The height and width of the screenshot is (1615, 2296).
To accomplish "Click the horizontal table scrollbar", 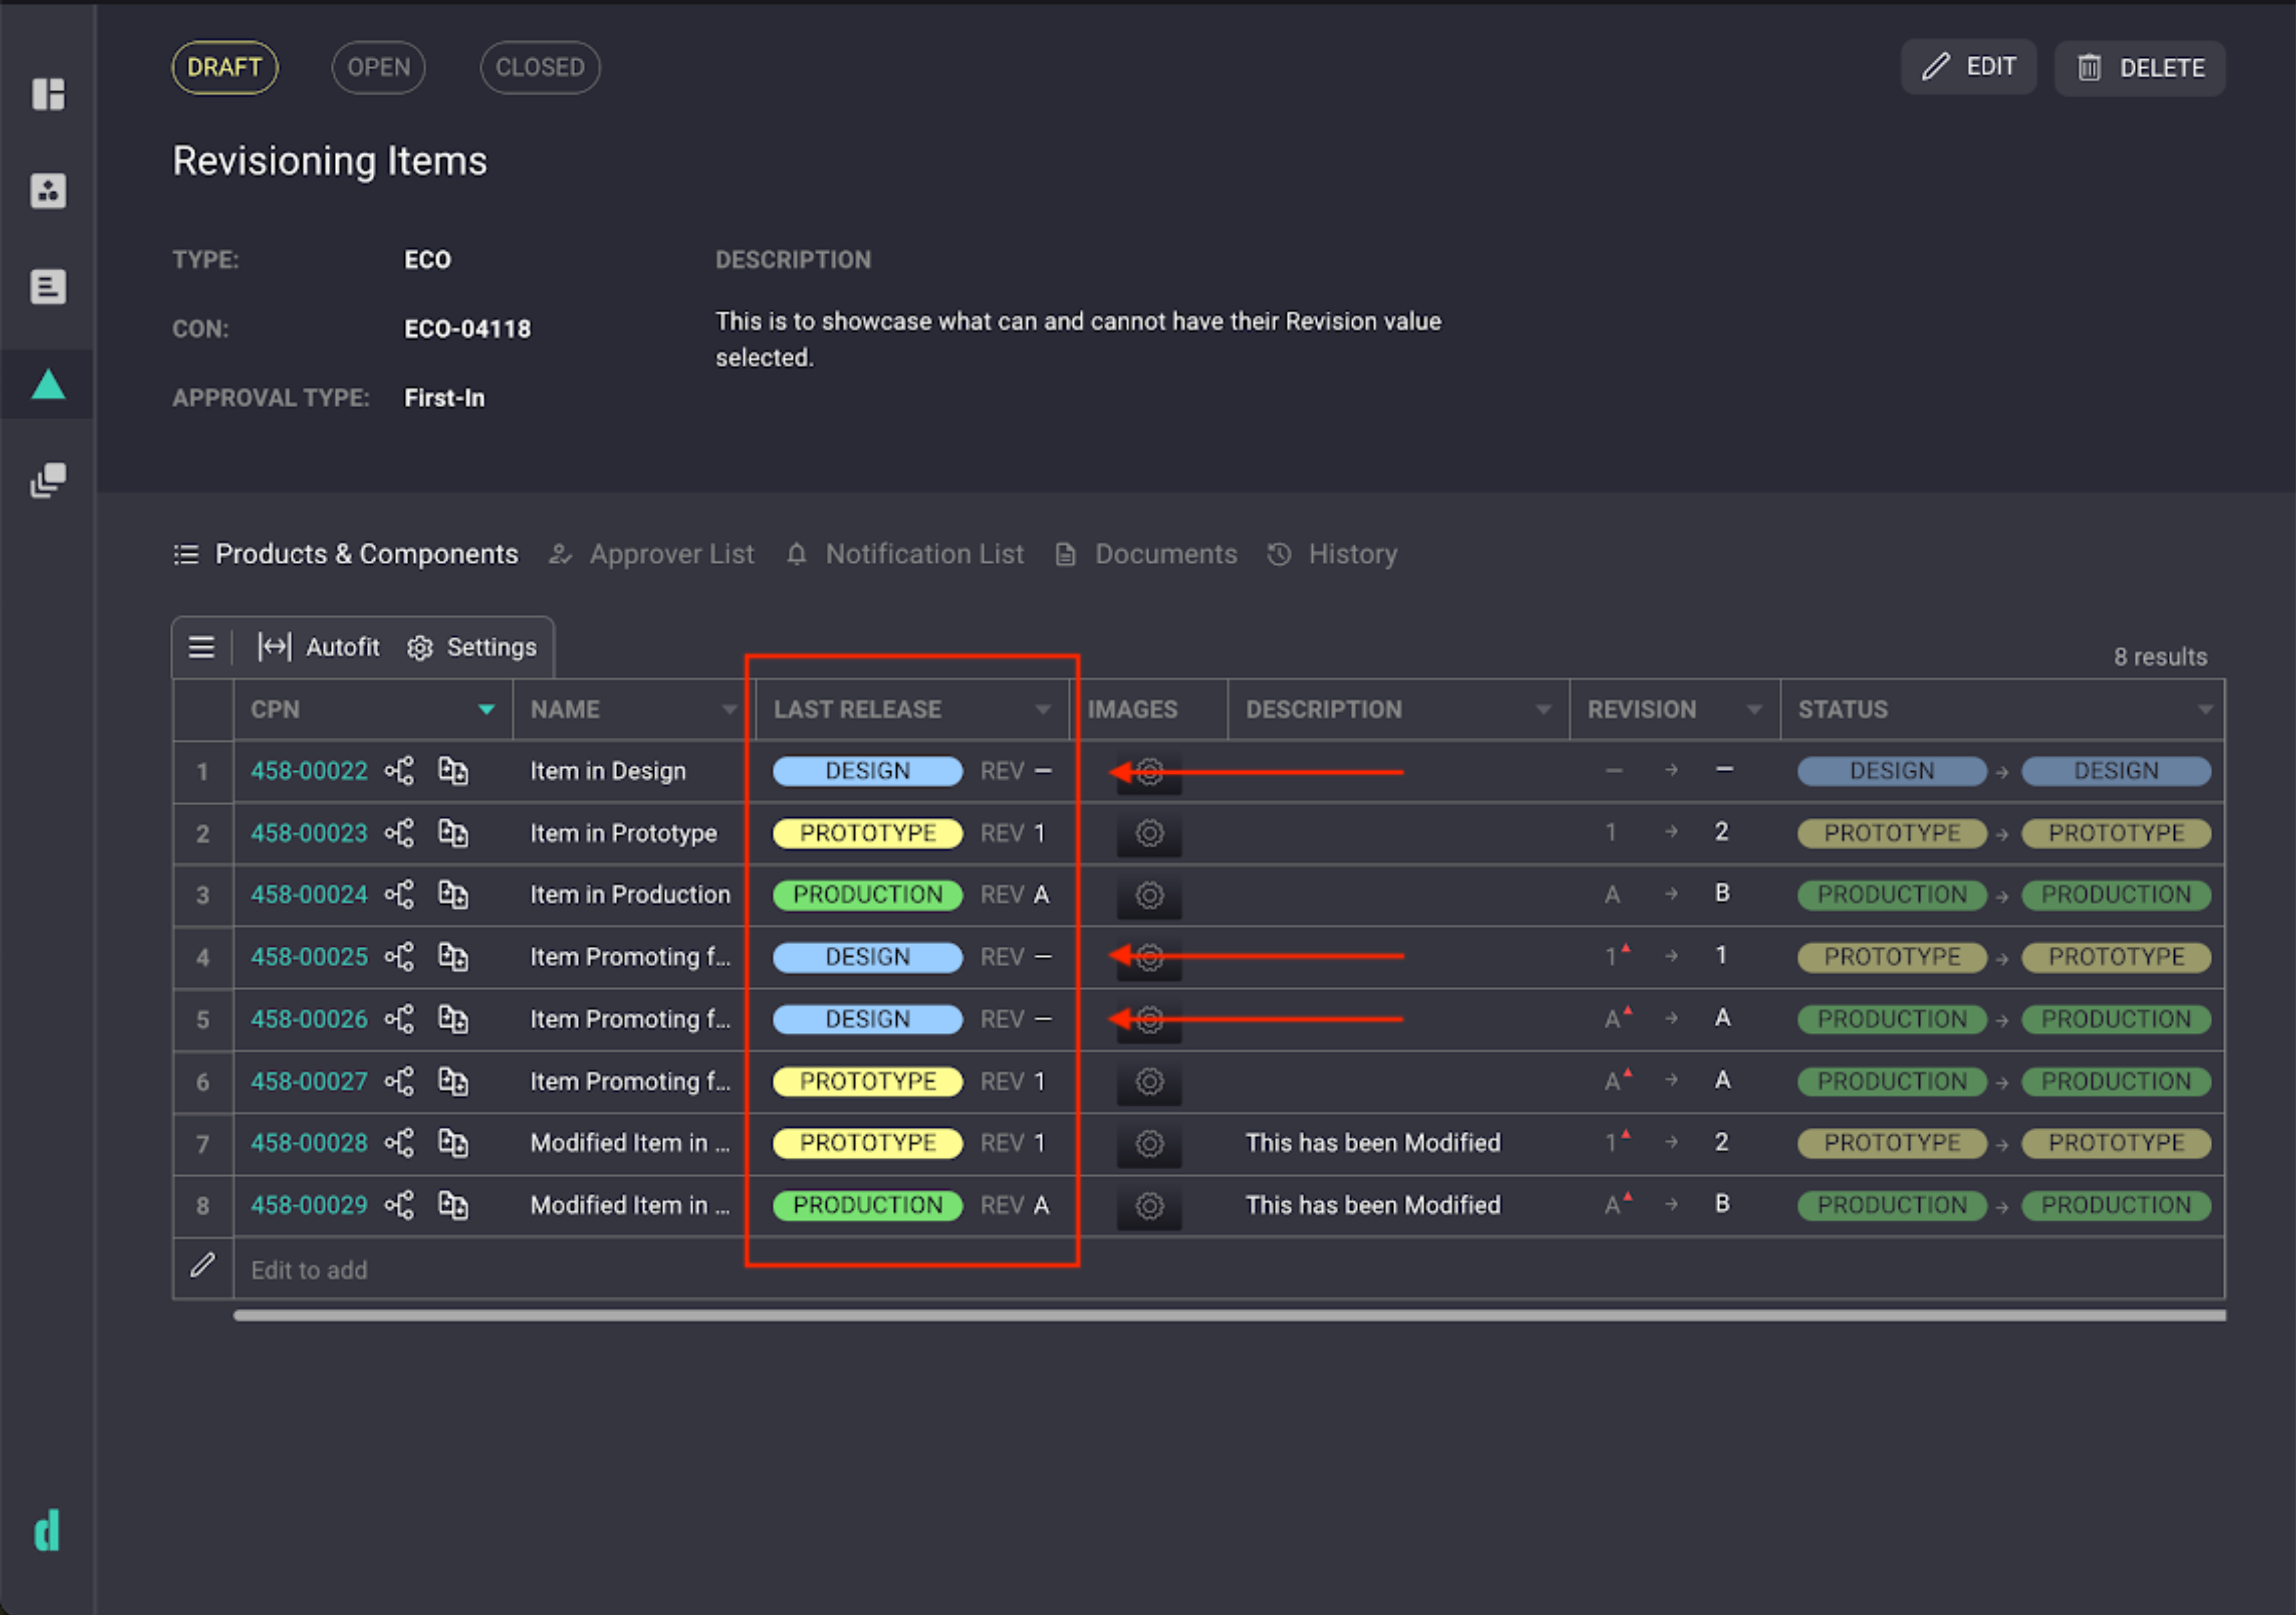I will [x=1229, y=1315].
